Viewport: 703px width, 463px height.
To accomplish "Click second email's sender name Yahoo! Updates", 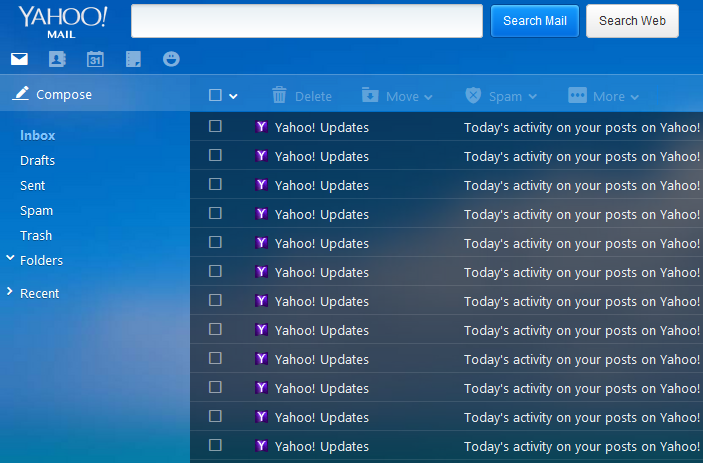I will 321,156.
